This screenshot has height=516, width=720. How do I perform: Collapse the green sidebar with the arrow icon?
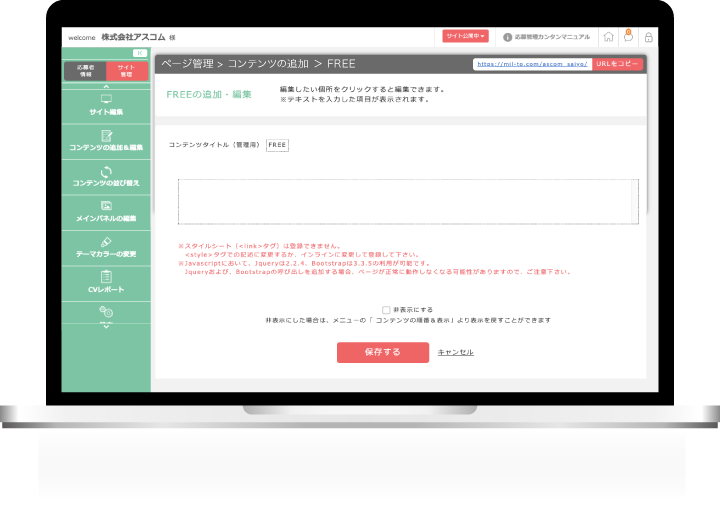pos(140,53)
